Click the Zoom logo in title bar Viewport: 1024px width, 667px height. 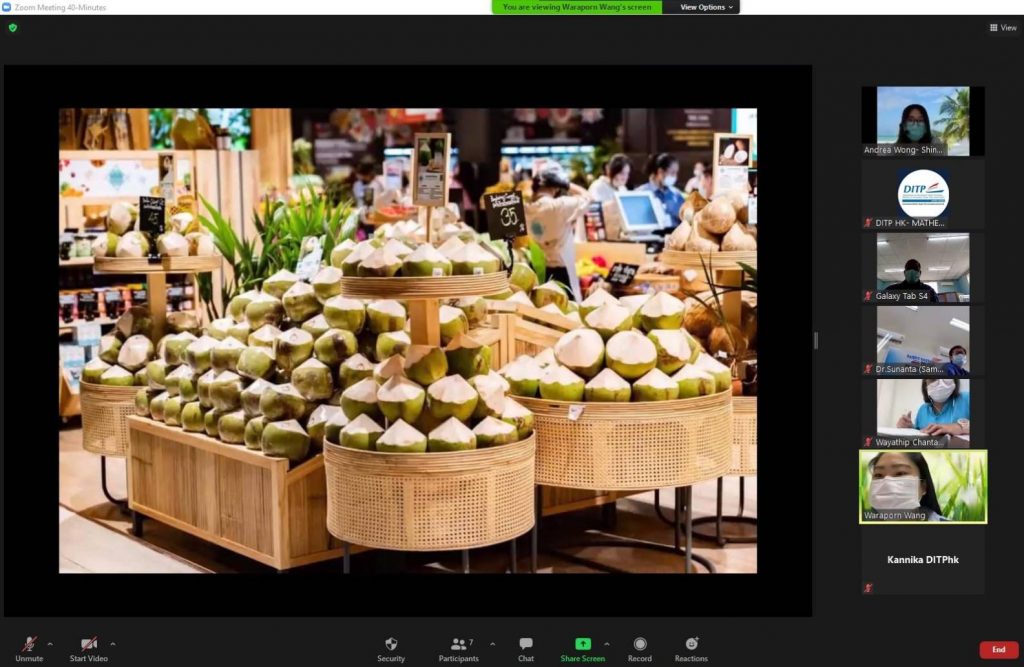6,7
